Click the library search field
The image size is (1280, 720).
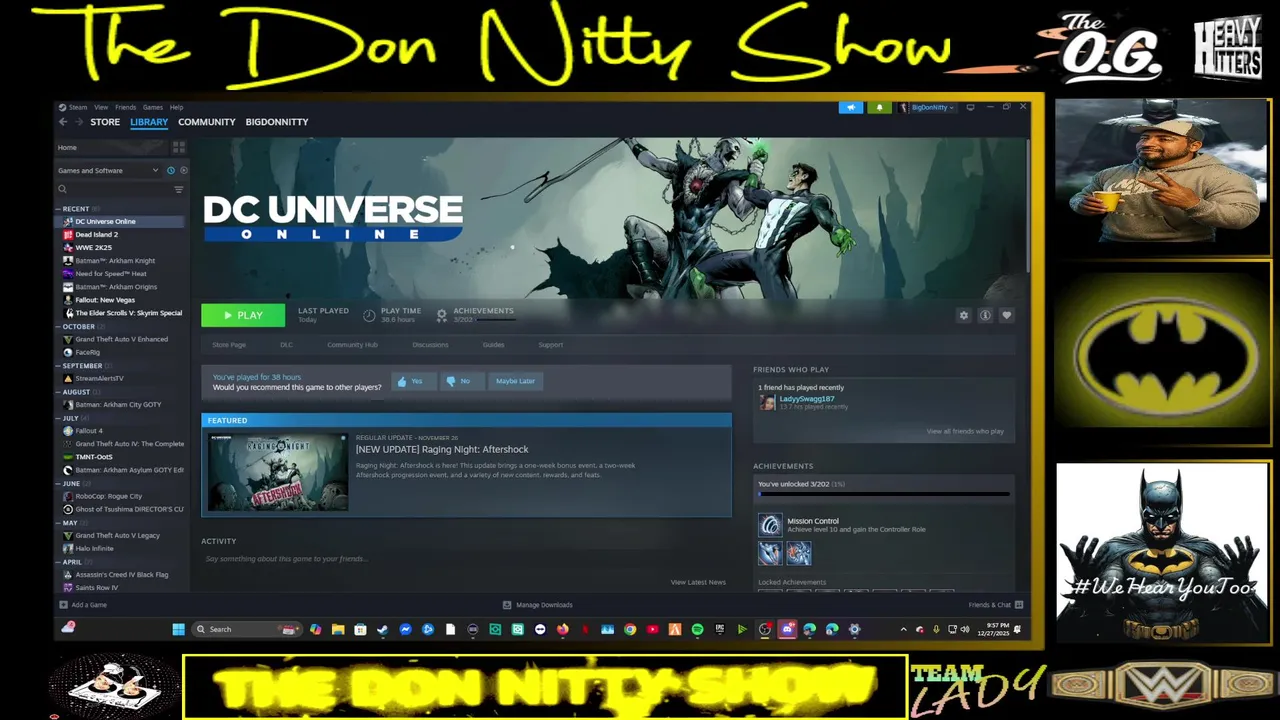pos(114,189)
